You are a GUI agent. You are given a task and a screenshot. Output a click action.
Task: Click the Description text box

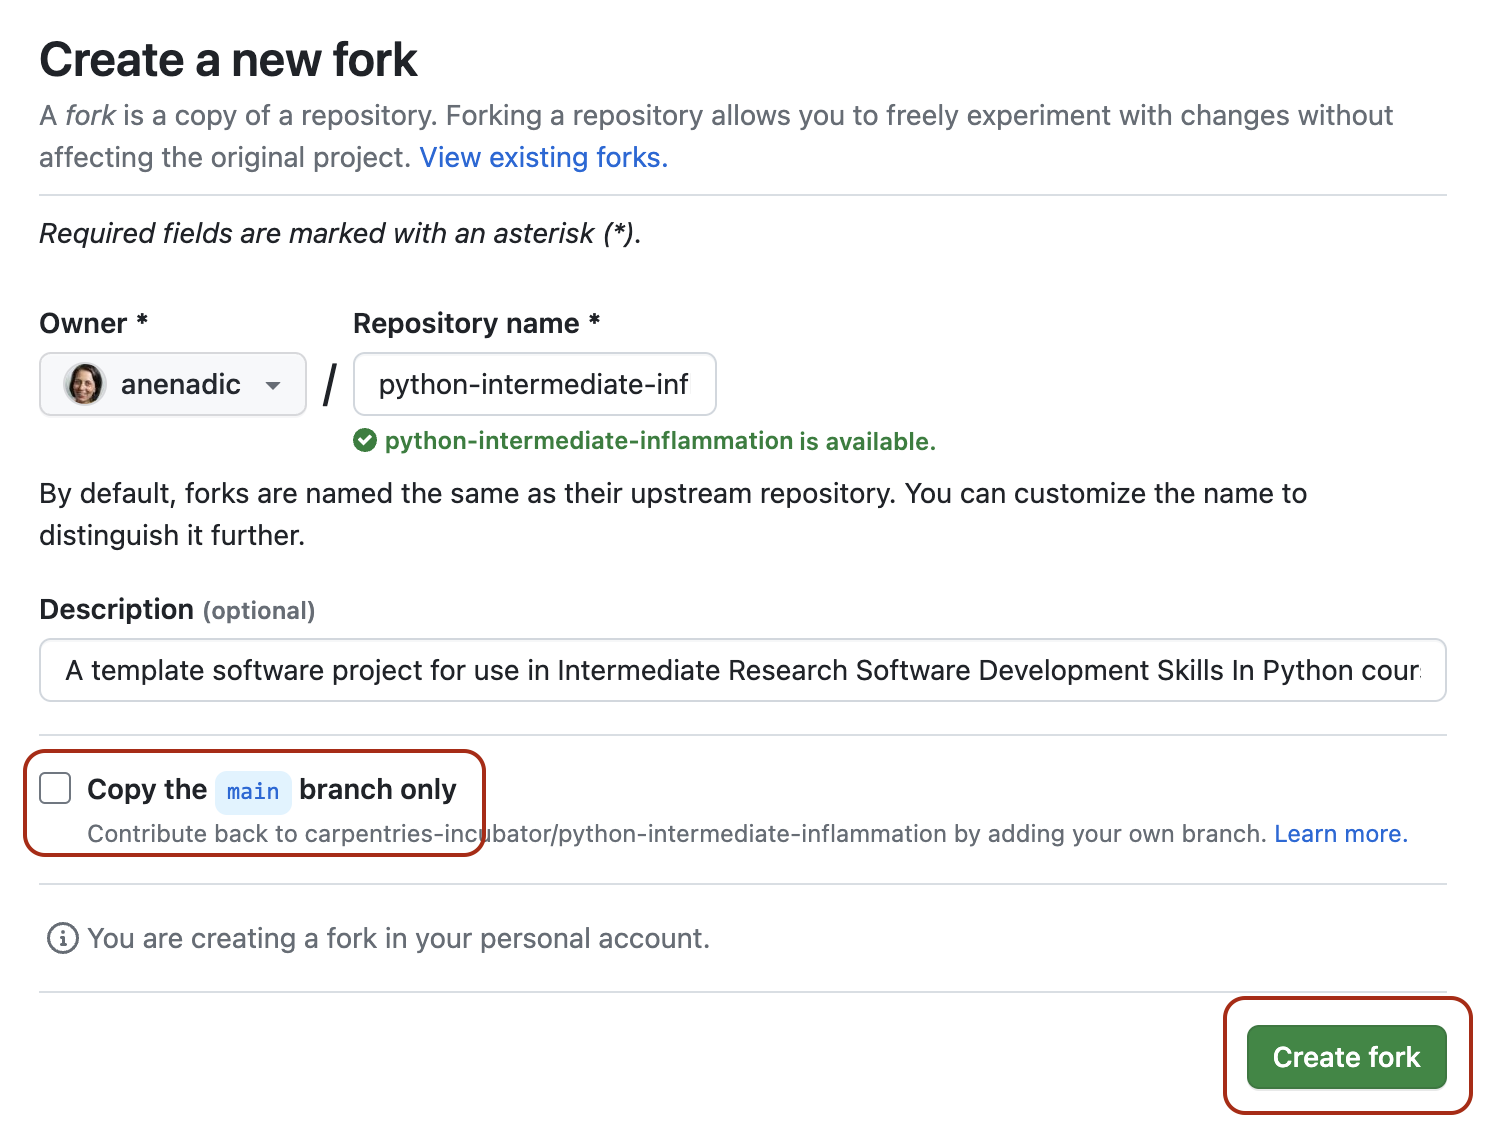[742, 670]
